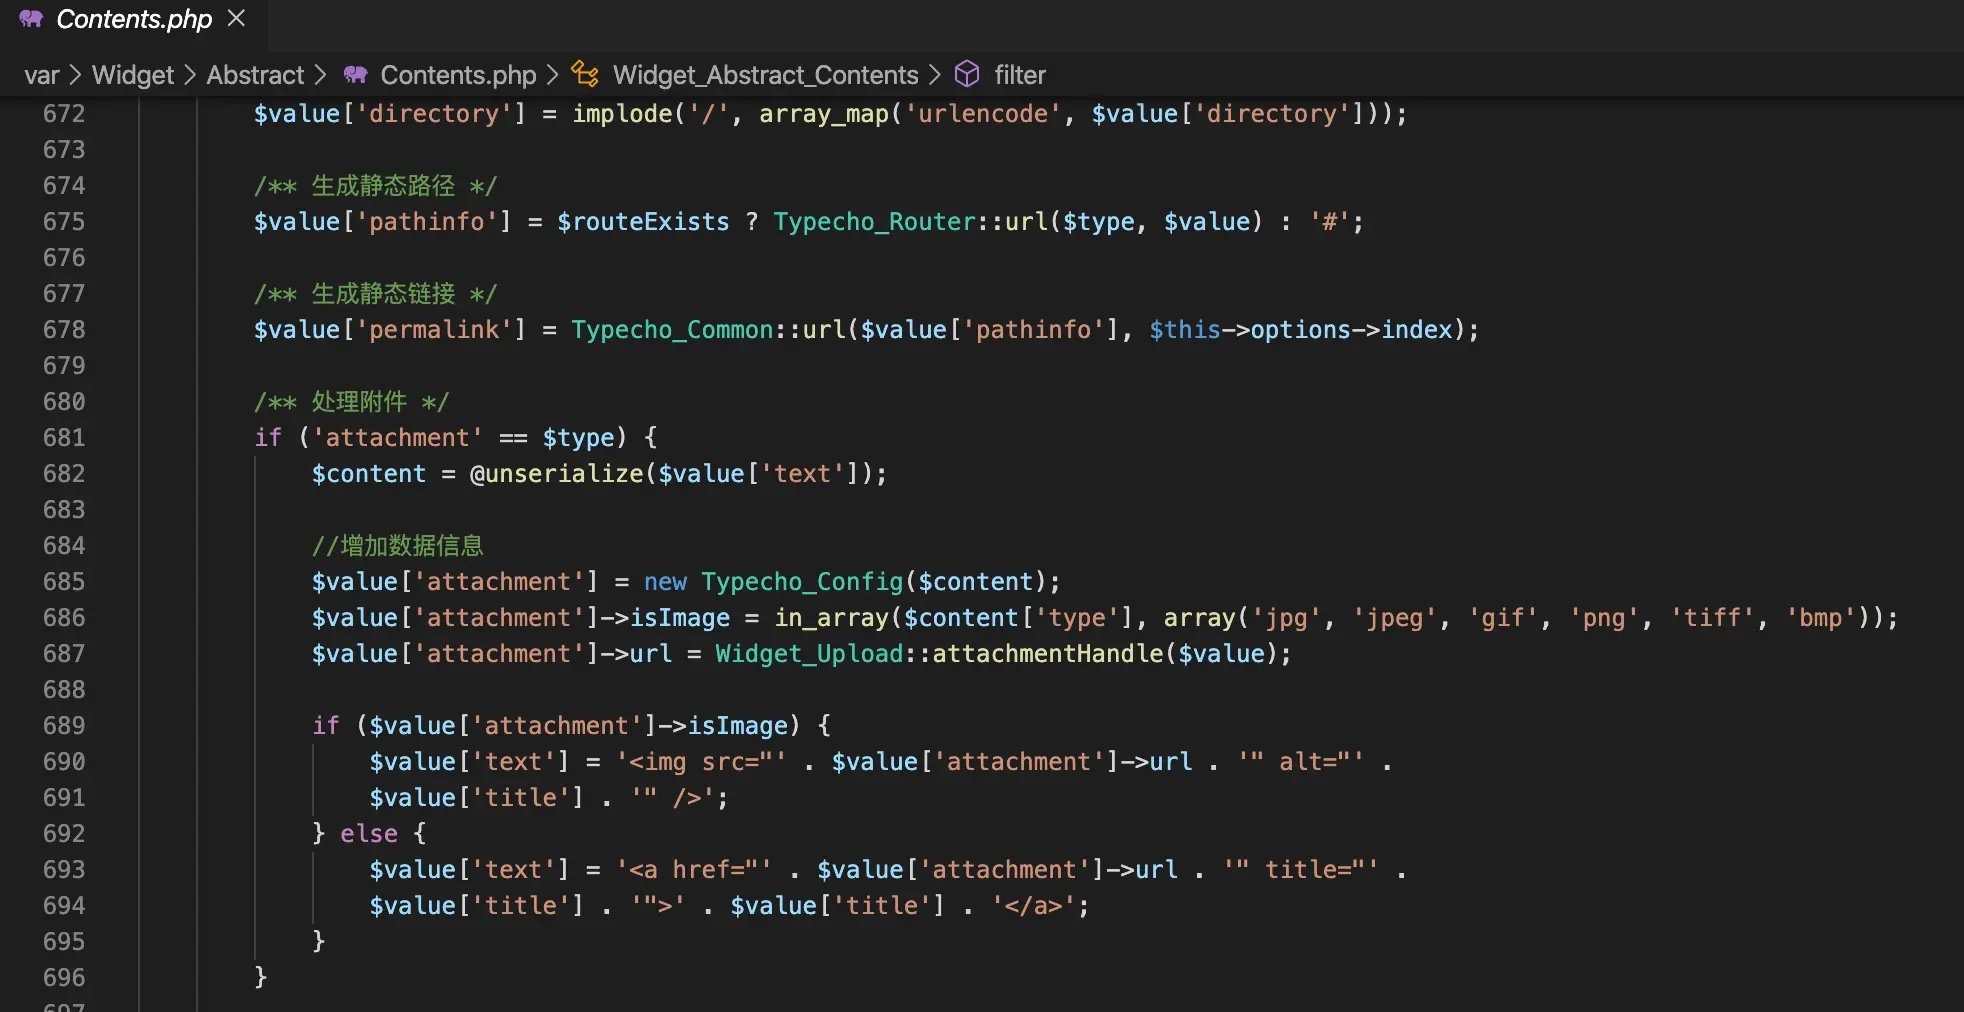This screenshot has width=1964, height=1012.
Task: Click line number 678 in gutter
Action: pyautogui.click(x=64, y=330)
